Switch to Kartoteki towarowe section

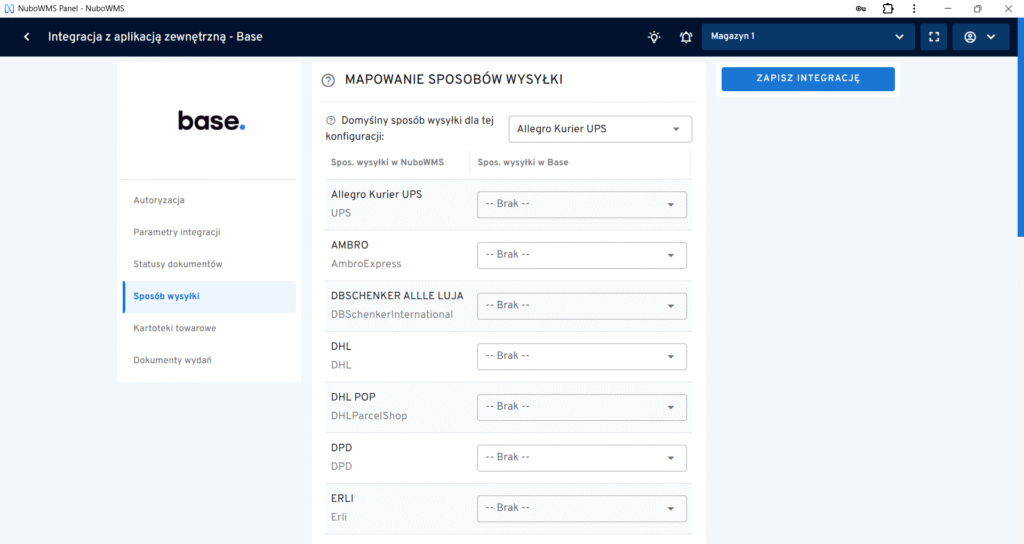pyautogui.click(x=175, y=328)
